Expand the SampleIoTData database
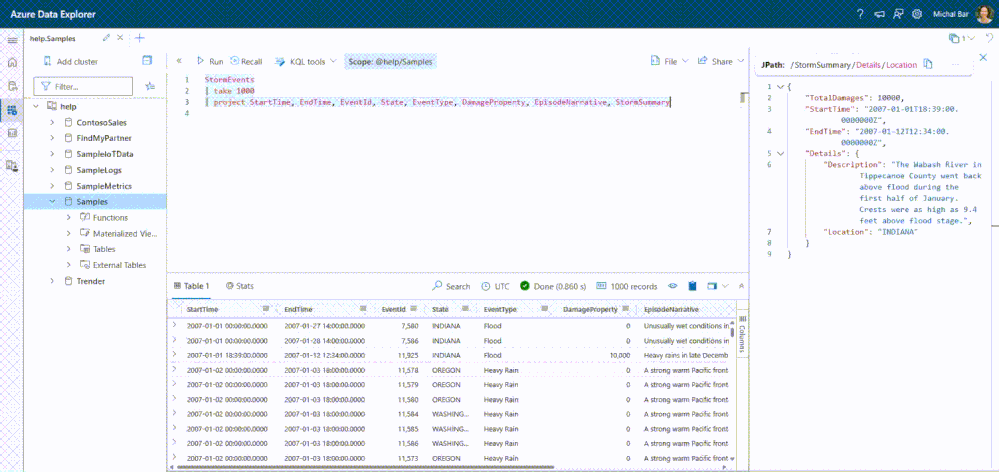The image size is (999, 472). point(52,154)
